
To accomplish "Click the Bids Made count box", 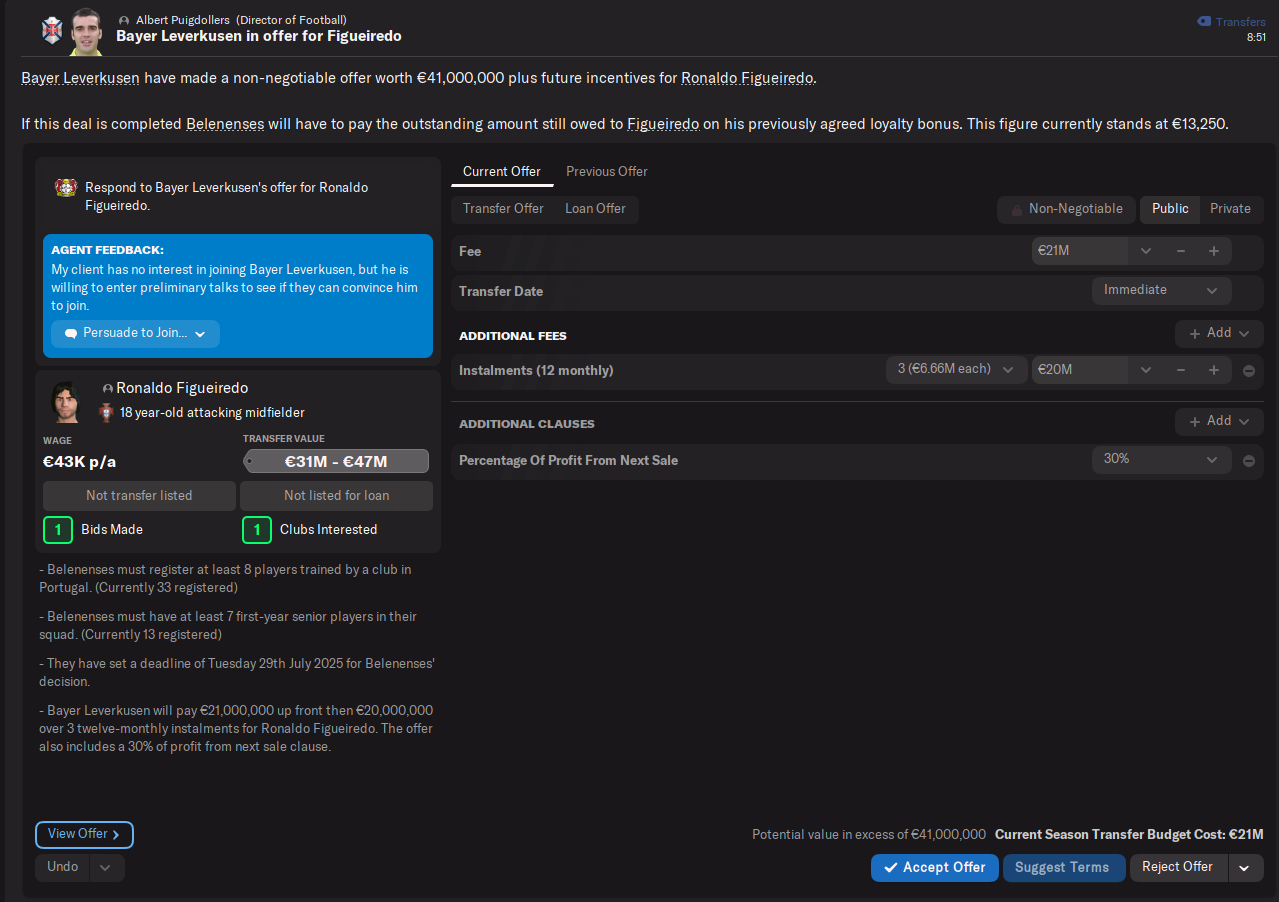I will tap(58, 530).
